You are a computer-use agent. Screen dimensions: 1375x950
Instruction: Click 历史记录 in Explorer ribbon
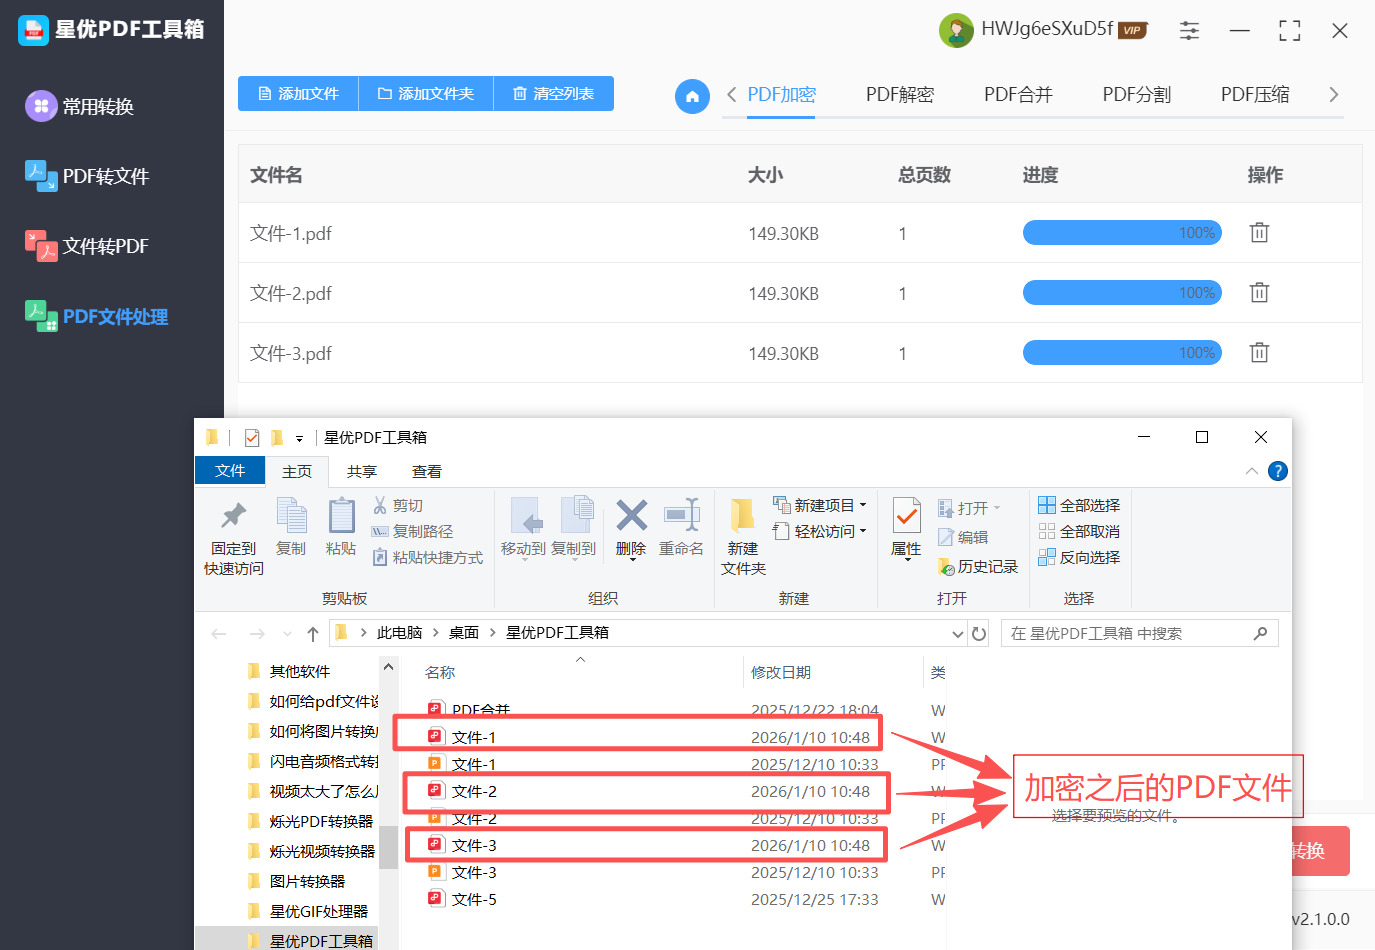point(978,567)
